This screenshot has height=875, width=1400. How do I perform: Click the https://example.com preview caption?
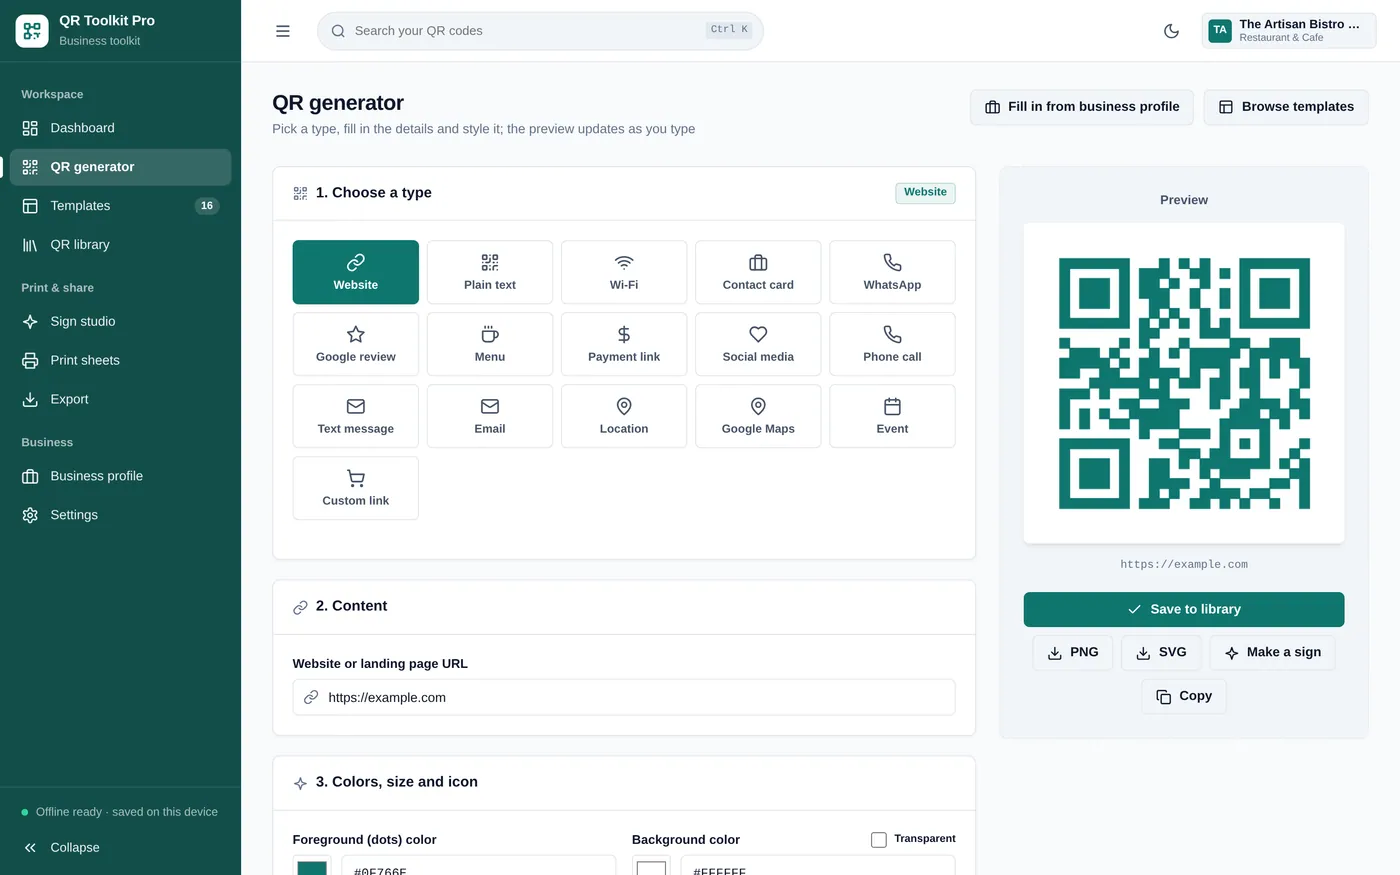pyautogui.click(x=1184, y=564)
